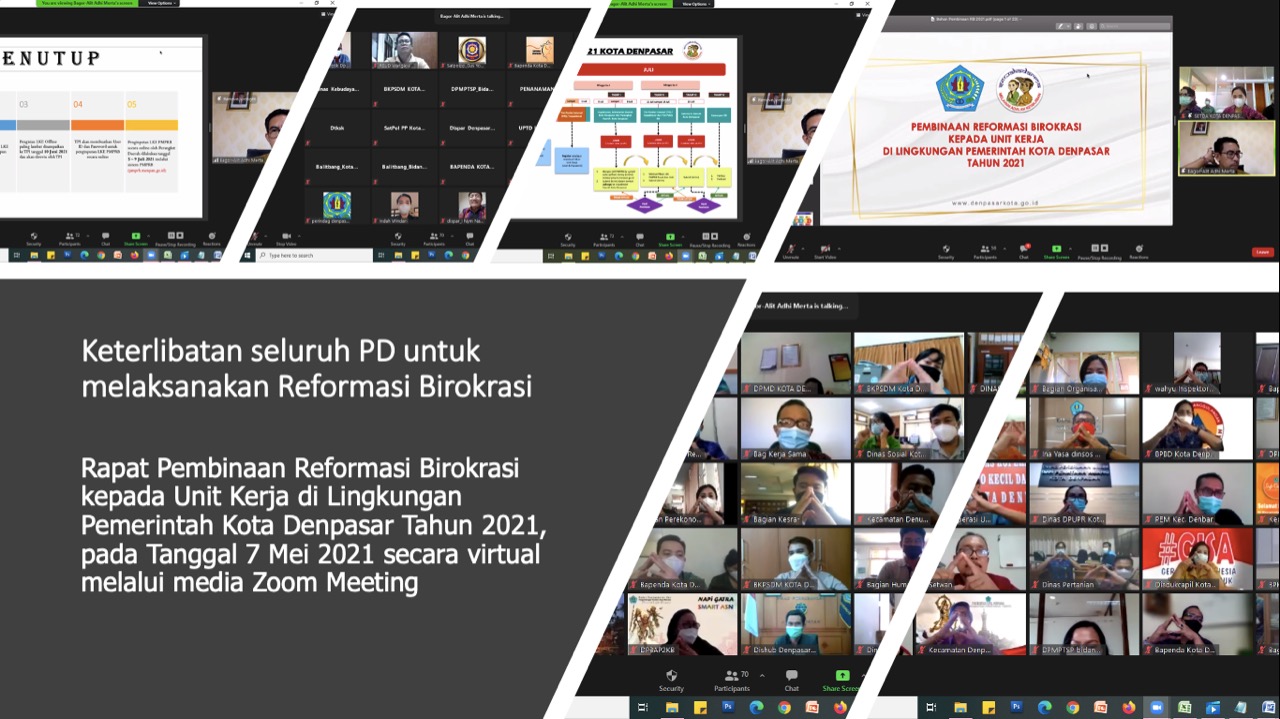
Task: Select the Bagian Kesra video tile
Action: 795,494
